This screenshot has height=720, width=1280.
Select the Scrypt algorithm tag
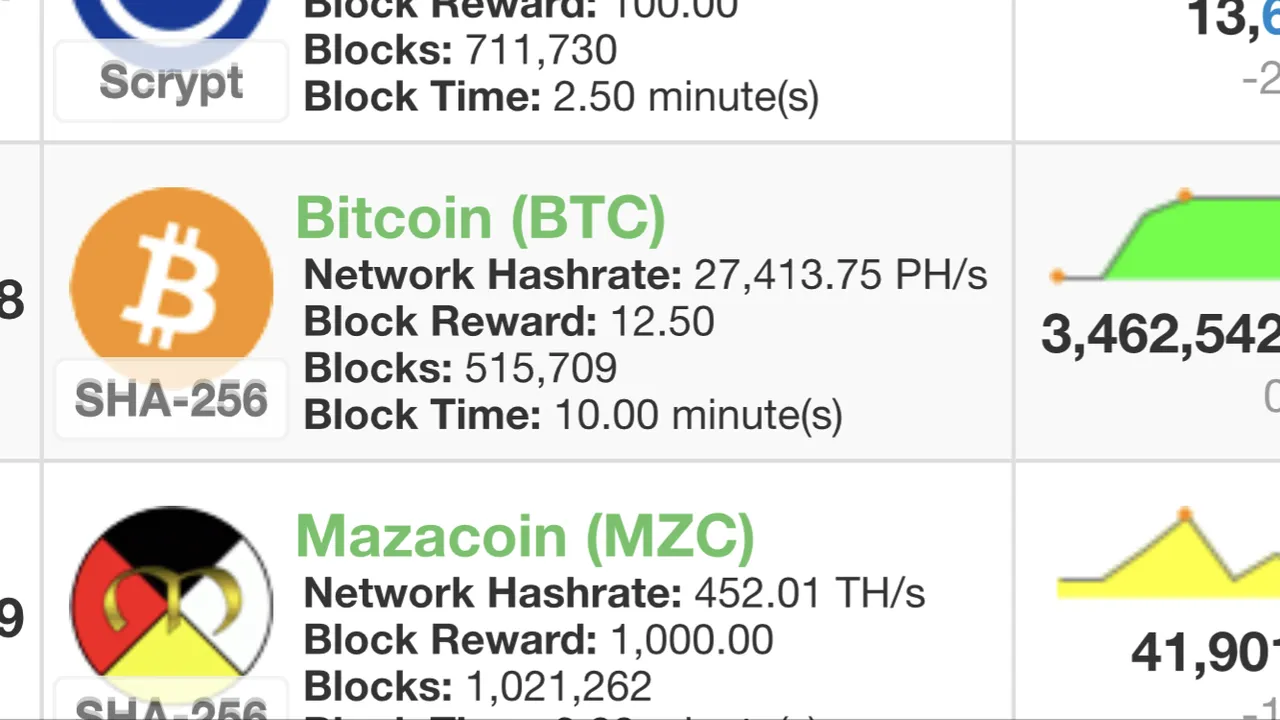tap(171, 82)
